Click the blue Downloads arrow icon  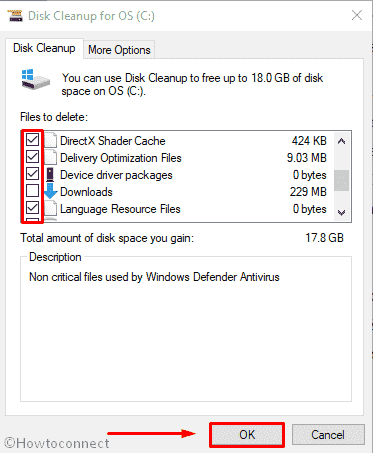pos(50,191)
